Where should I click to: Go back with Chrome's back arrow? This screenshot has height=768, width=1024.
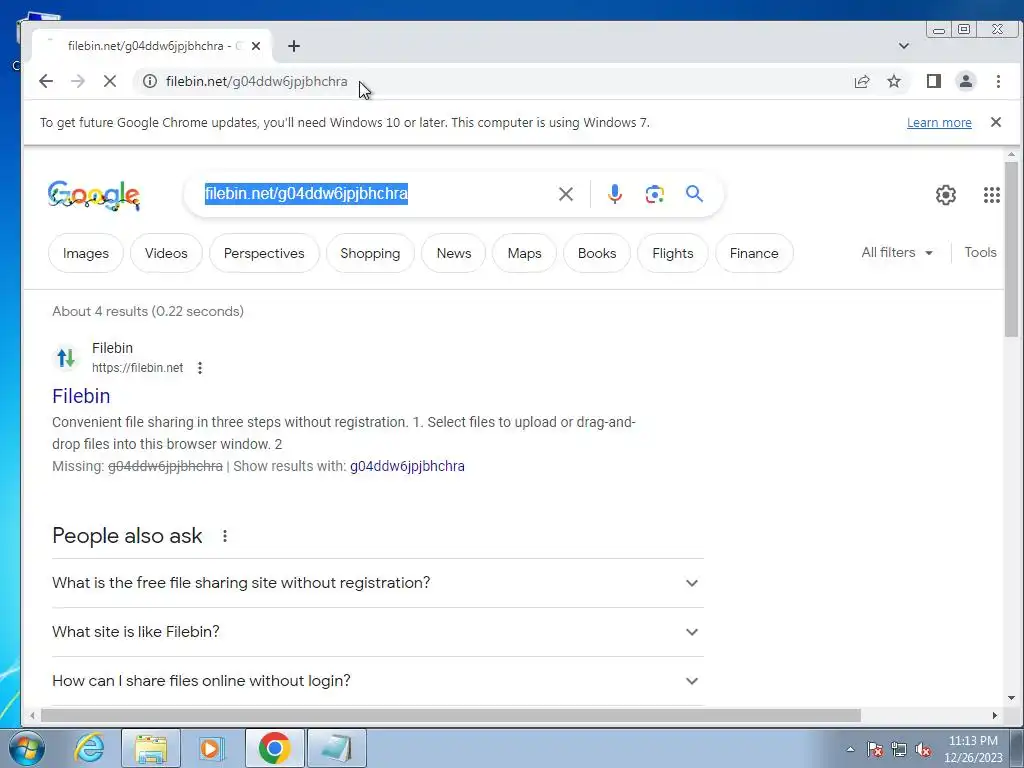coord(46,81)
